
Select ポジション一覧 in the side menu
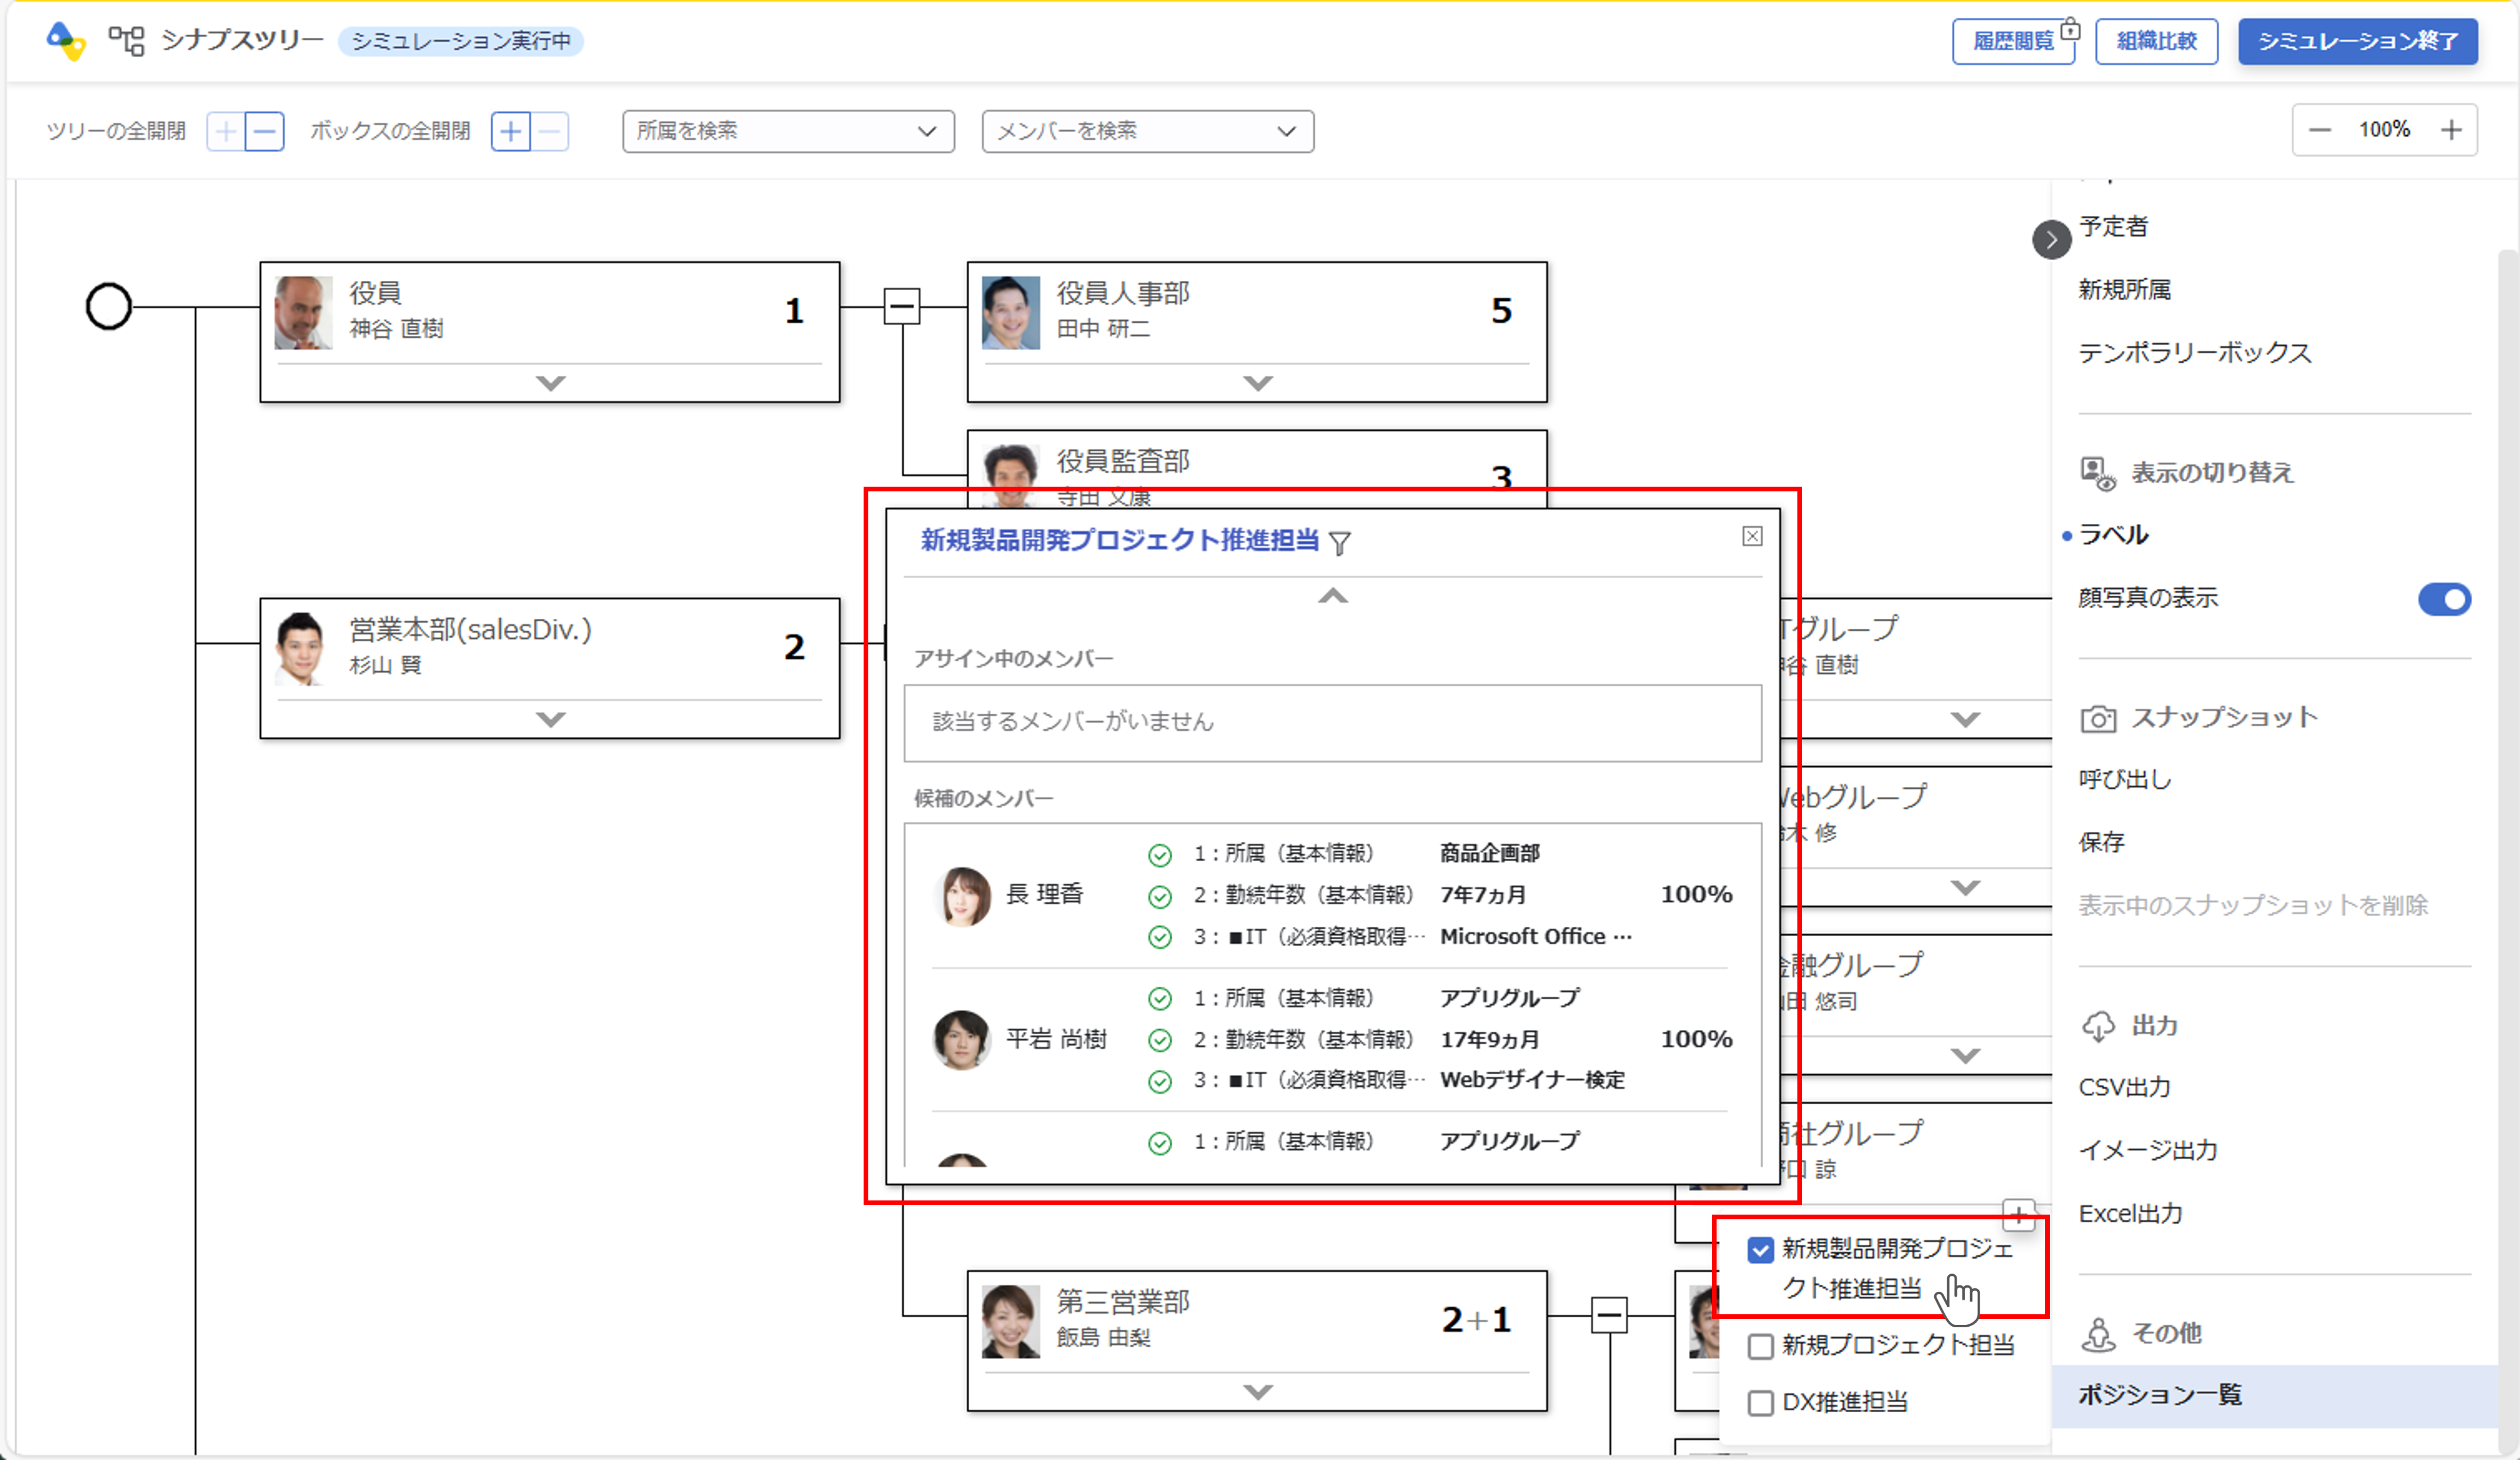(2160, 1395)
